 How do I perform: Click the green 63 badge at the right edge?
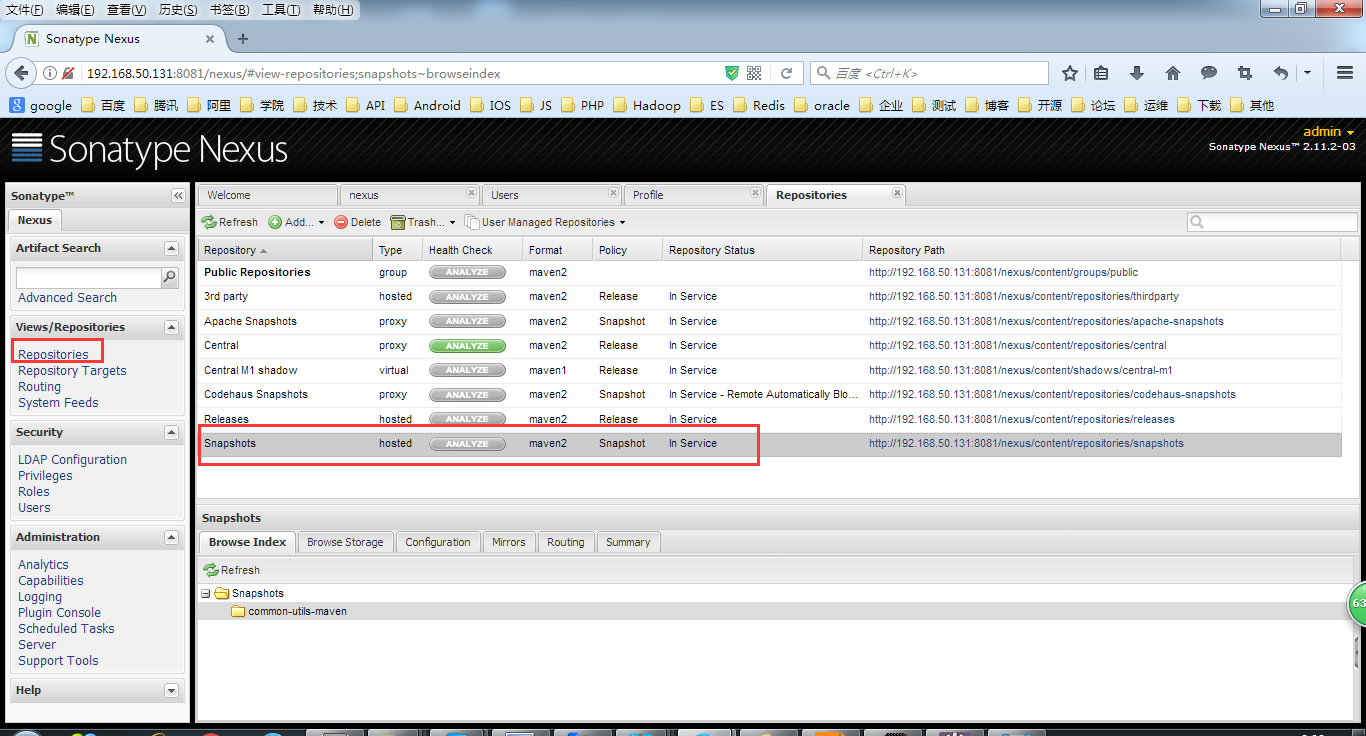1356,604
